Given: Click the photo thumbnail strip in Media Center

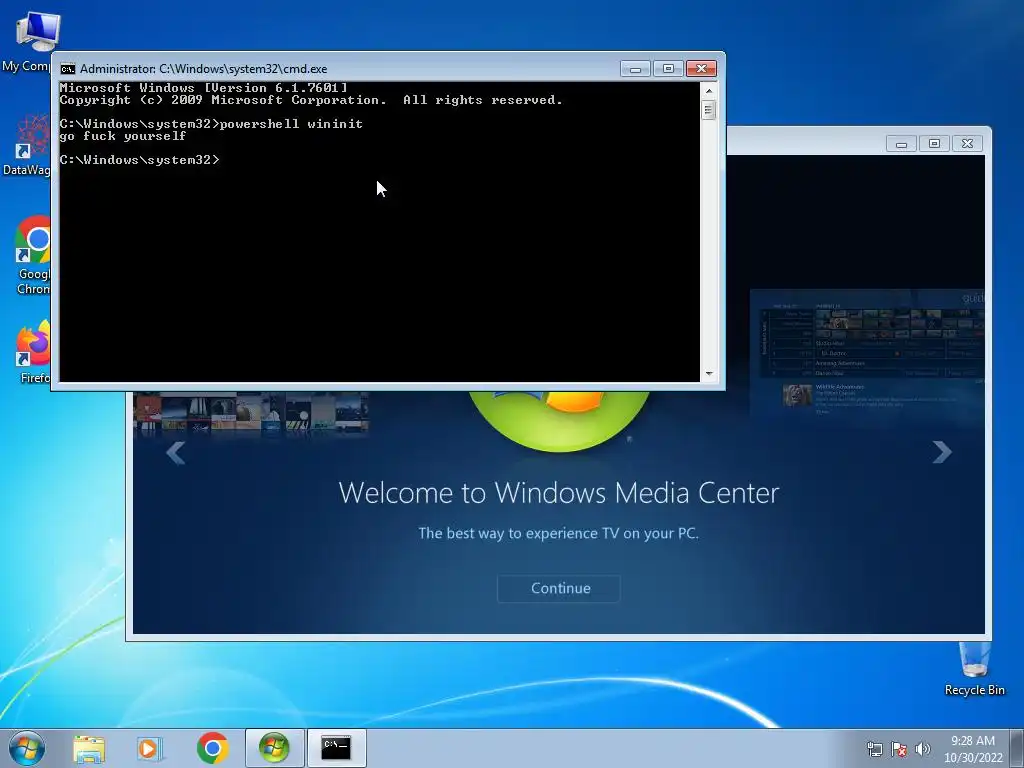Looking at the screenshot, I should [x=252, y=413].
